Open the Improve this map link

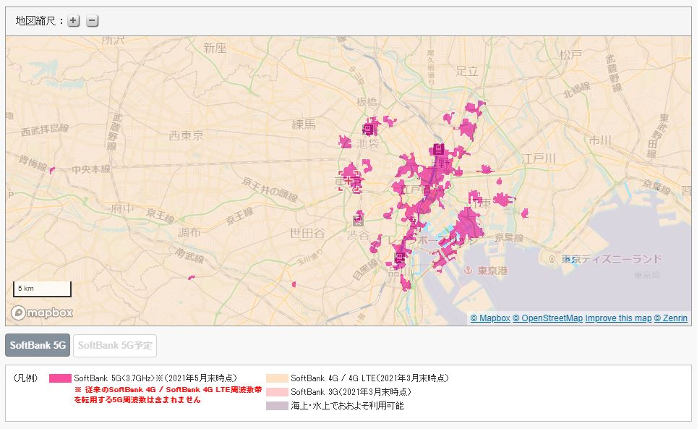click(x=618, y=318)
